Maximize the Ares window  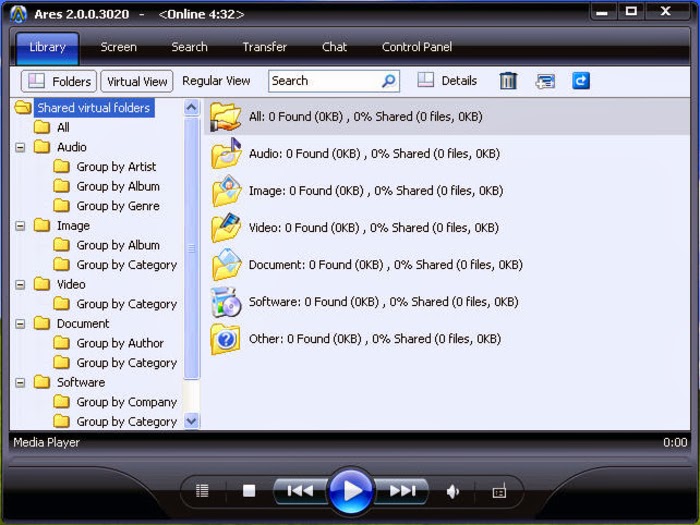click(x=631, y=11)
